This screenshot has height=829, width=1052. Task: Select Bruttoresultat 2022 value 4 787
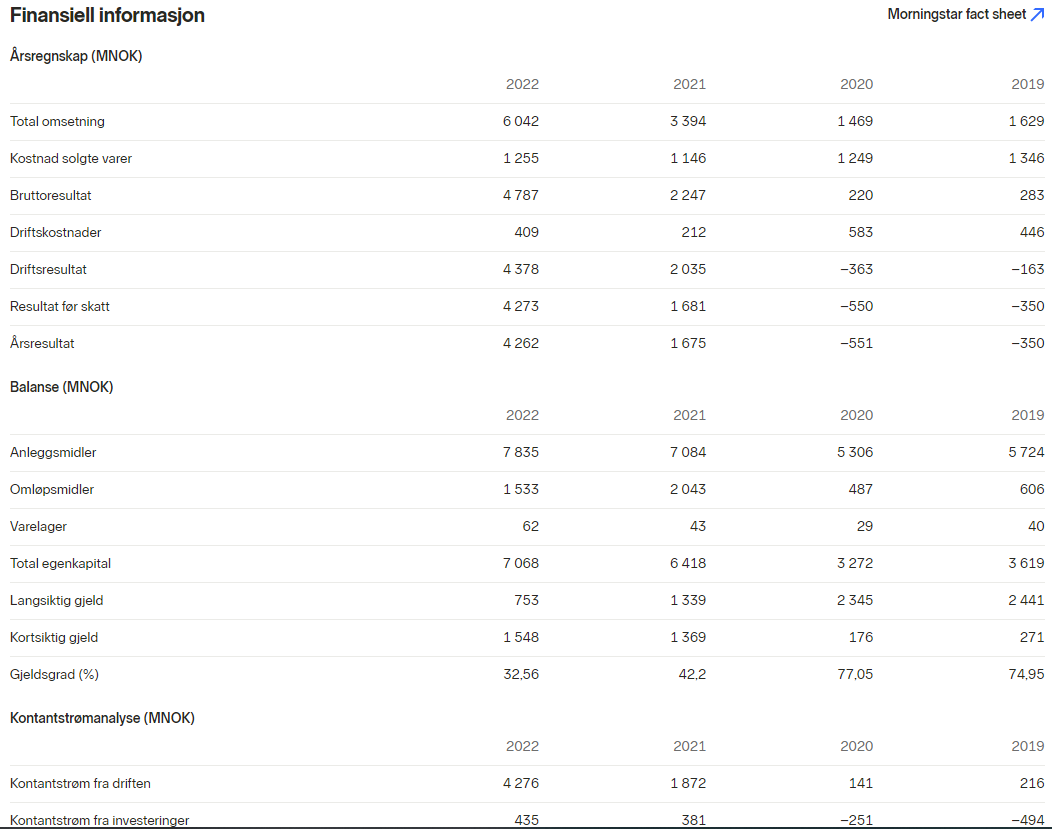point(521,195)
